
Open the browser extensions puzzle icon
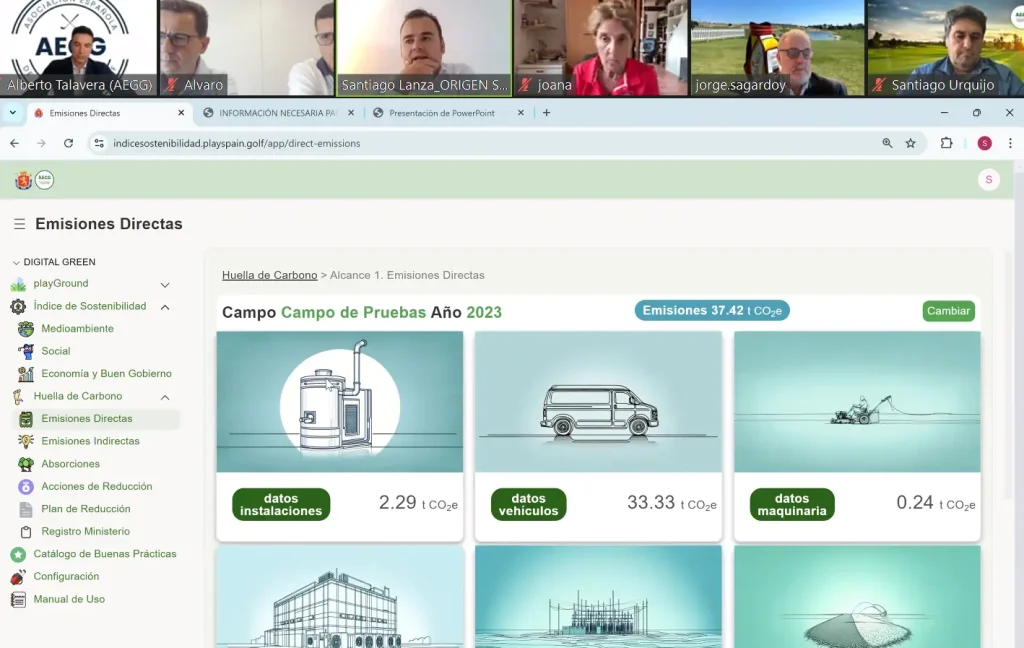point(946,143)
